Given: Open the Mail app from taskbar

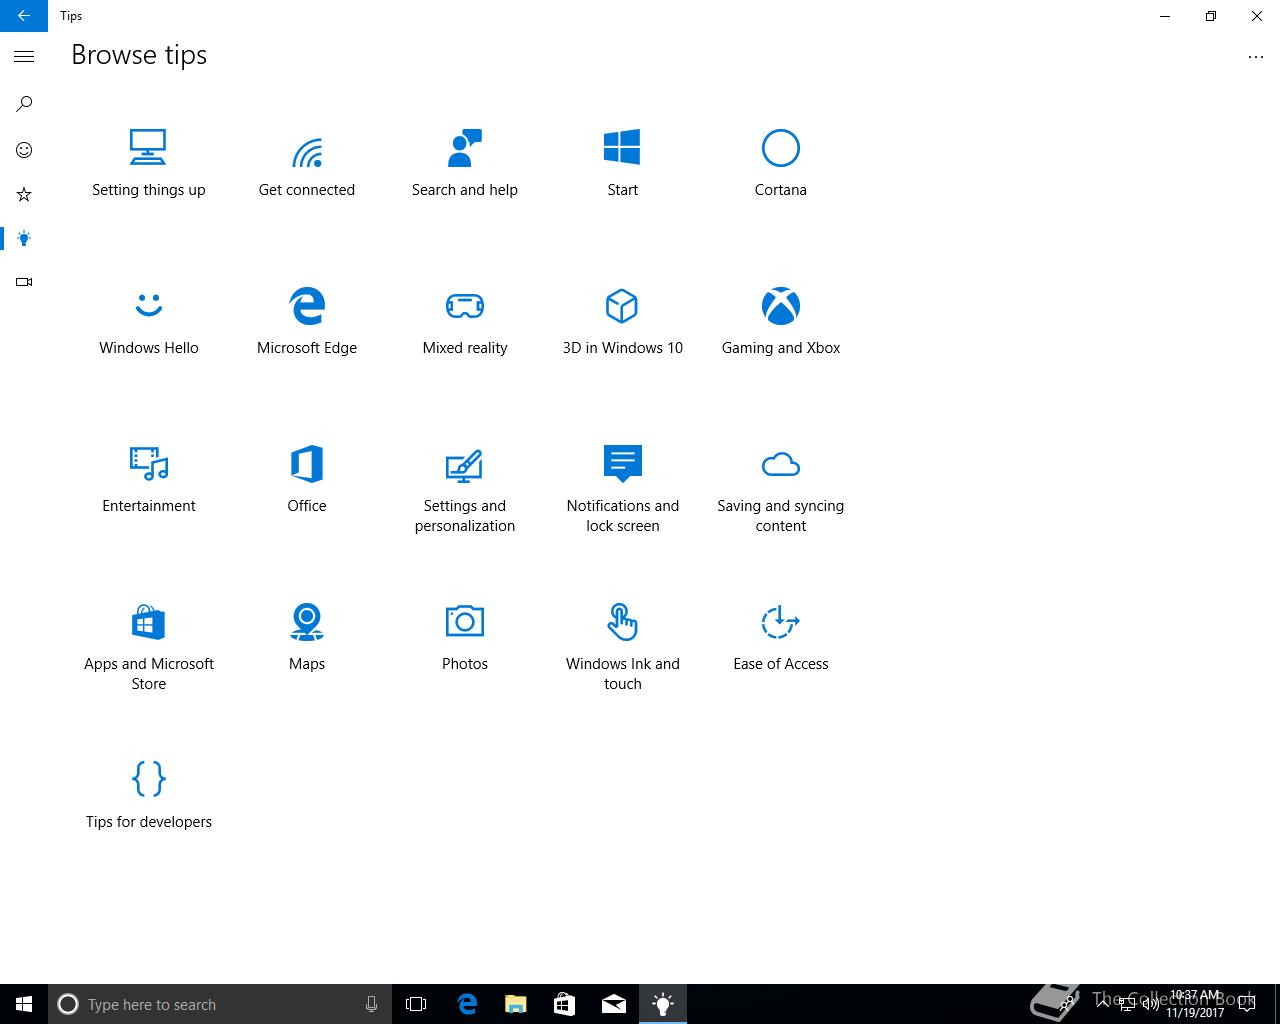Looking at the screenshot, I should [x=614, y=1004].
